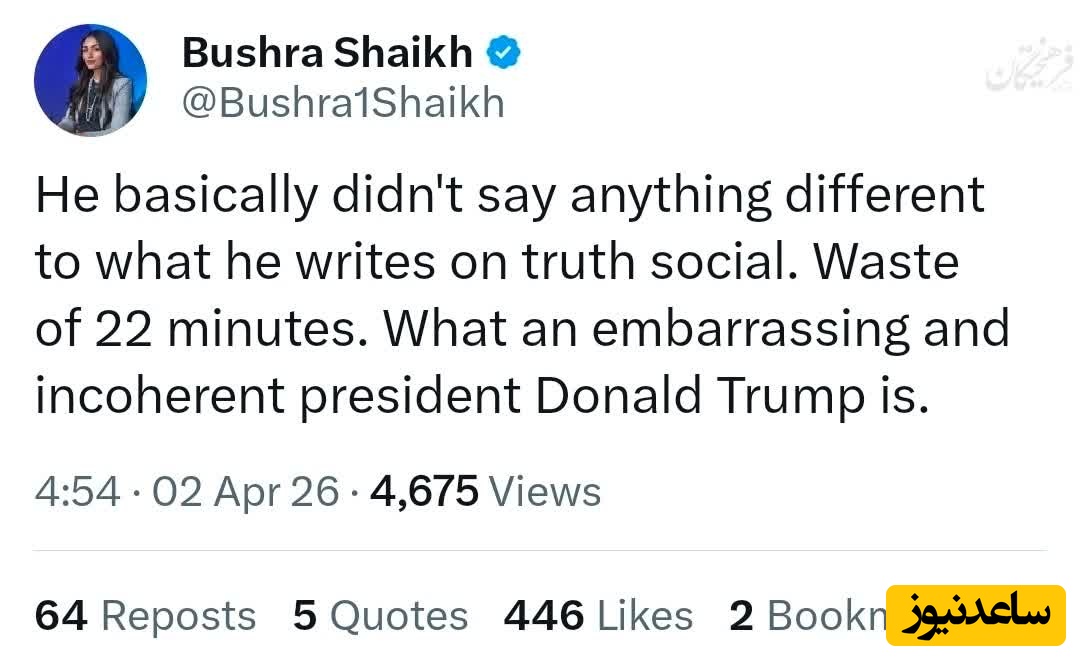The height and width of the screenshot is (660, 1080).
Task: Show the 446 Likes list
Action: click(598, 616)
